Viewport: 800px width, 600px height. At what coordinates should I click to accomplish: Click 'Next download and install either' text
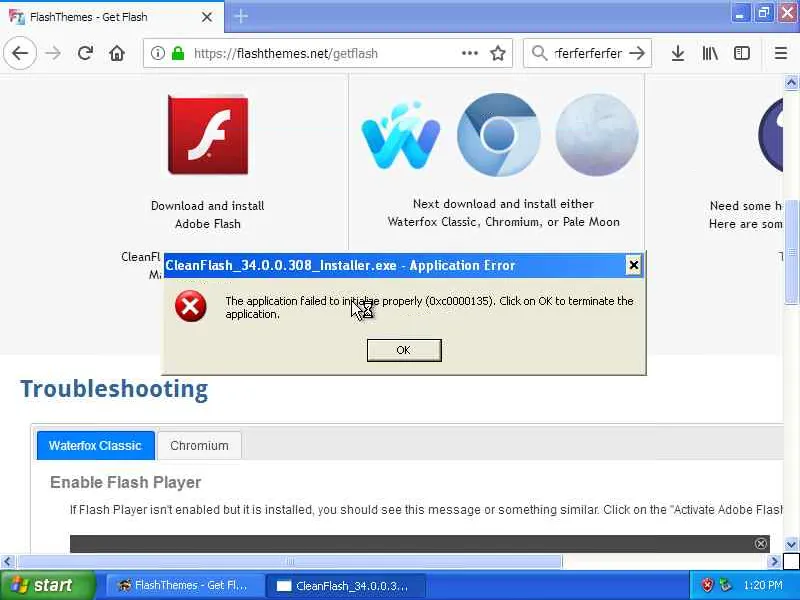point(503,204)
